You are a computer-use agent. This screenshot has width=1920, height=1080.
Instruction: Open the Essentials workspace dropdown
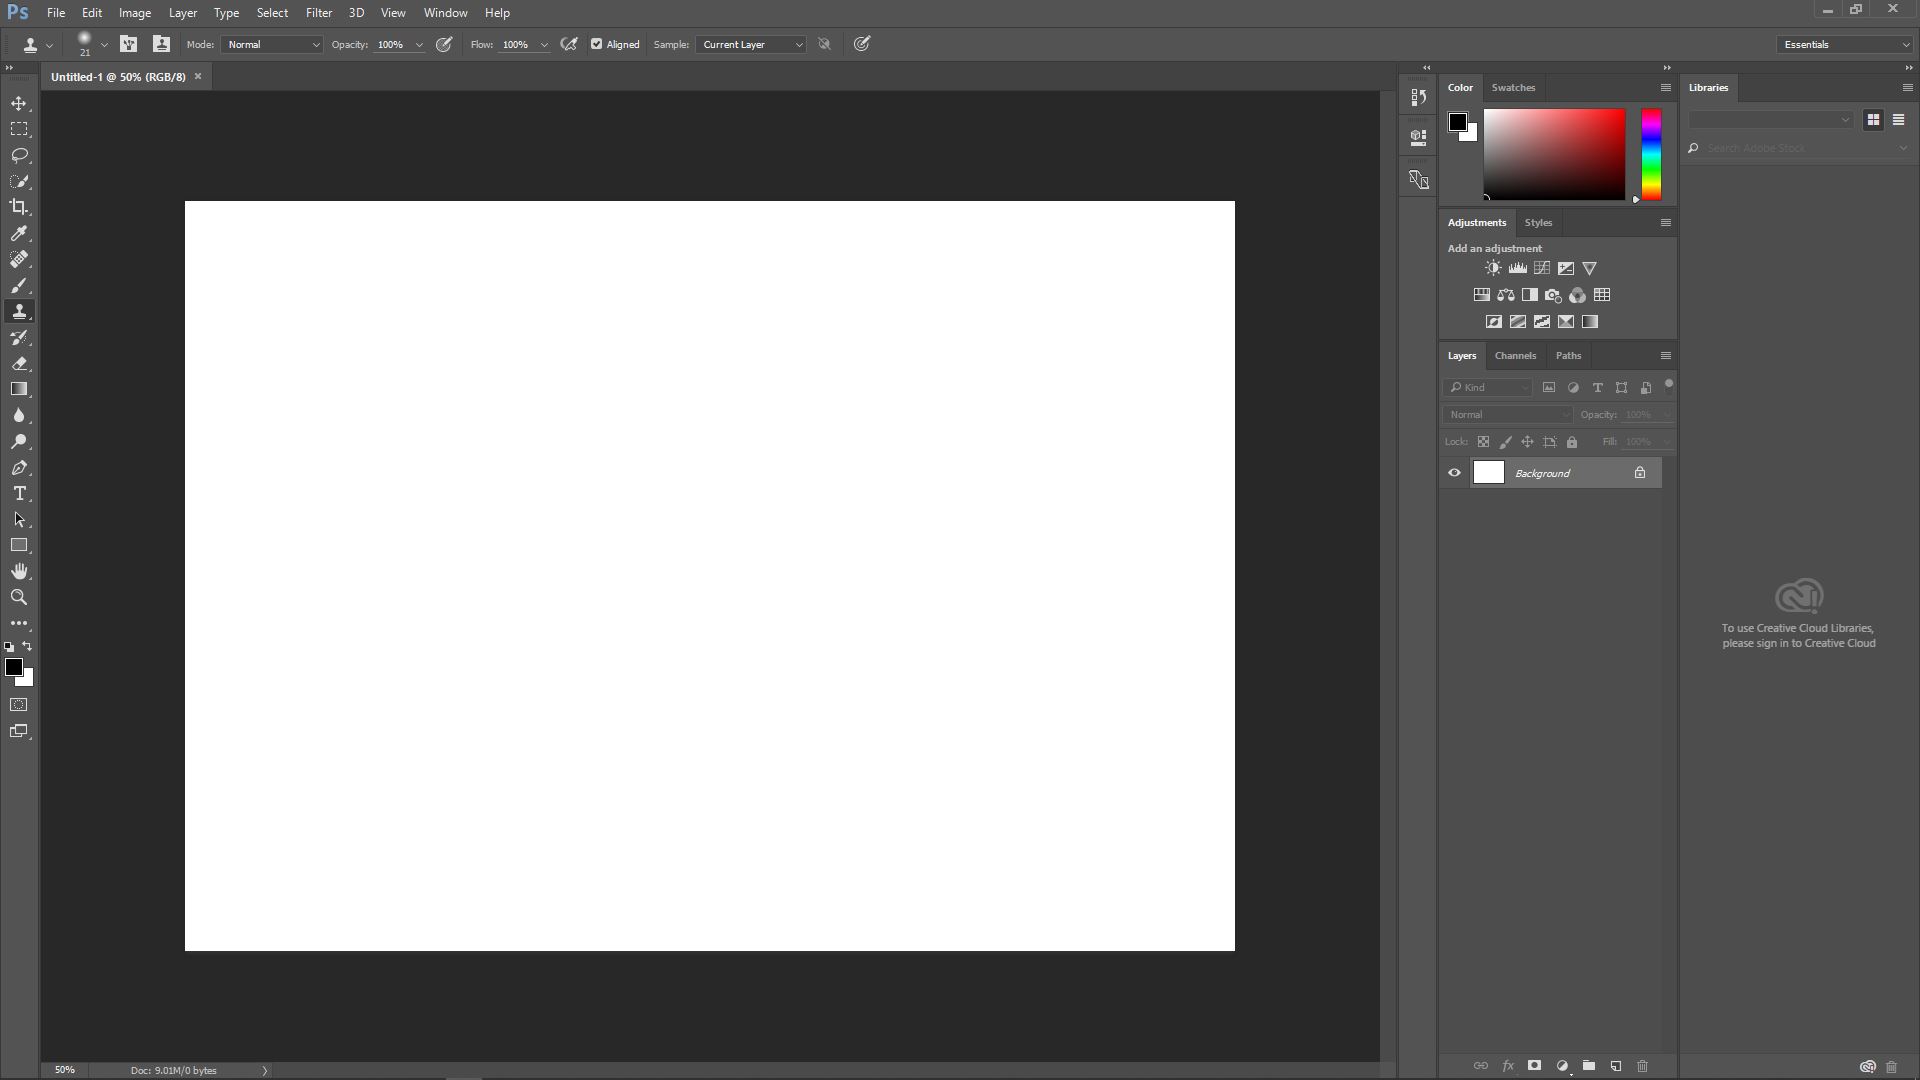(x=1845, y=44)
